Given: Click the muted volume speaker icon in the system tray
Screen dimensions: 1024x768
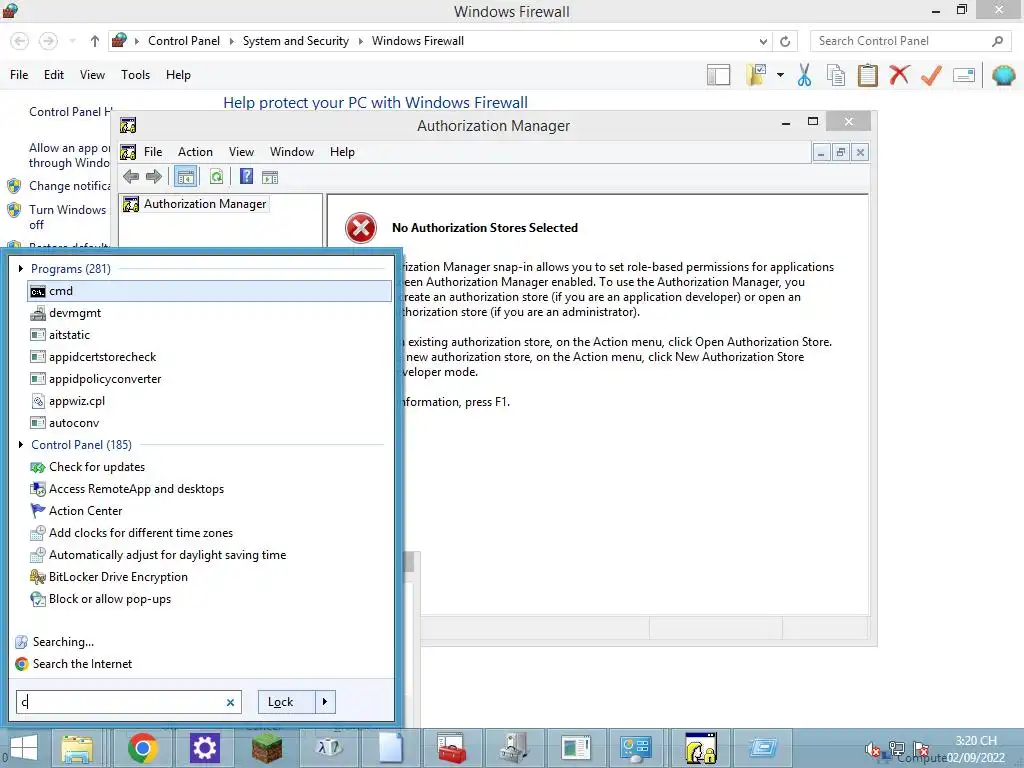Looking at the screenshot, I should (x=872, y=749).
